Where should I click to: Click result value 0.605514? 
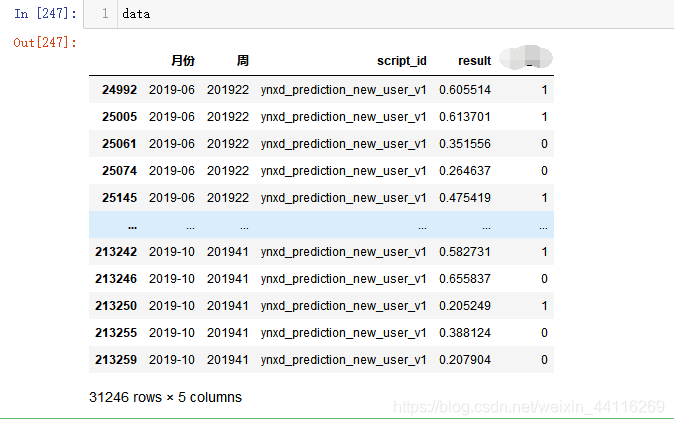pos(465,90)
